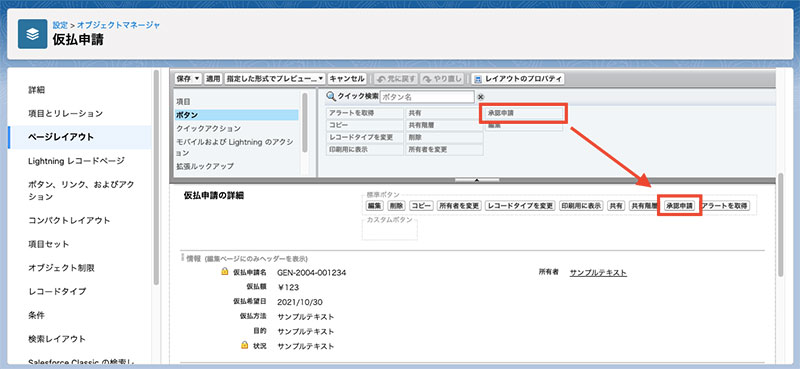Click the やり直し redo button
Image resolution: width=800 pixels, height=369 pixels.
click(442, 79)
